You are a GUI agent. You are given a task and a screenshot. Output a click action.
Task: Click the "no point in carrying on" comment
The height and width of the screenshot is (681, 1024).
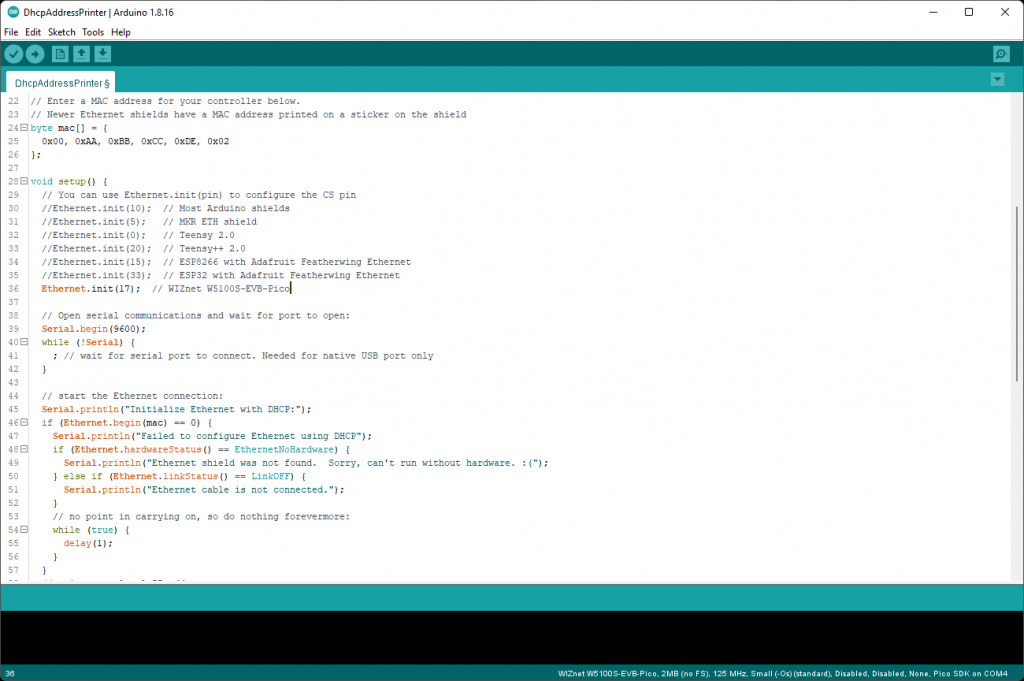pyautogui.click(x=201, y=516)
